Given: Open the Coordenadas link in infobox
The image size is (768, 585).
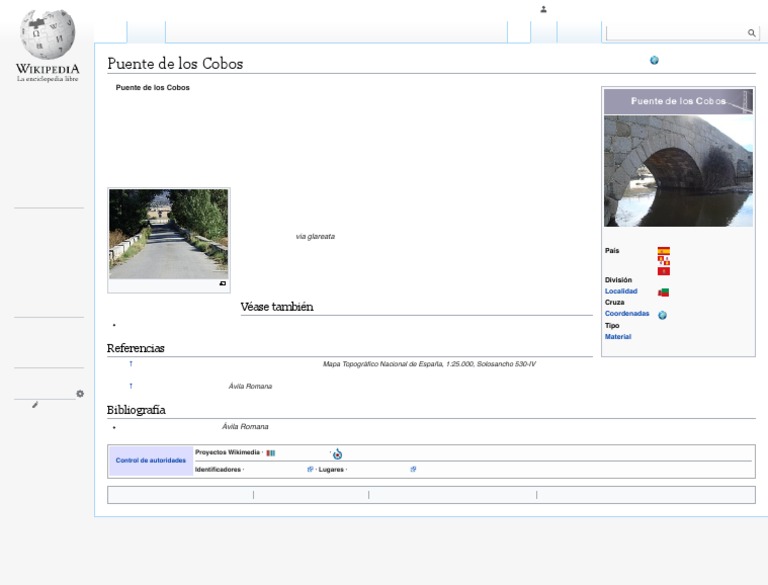Looking at the screenshot, I should (x=626, y=313).
